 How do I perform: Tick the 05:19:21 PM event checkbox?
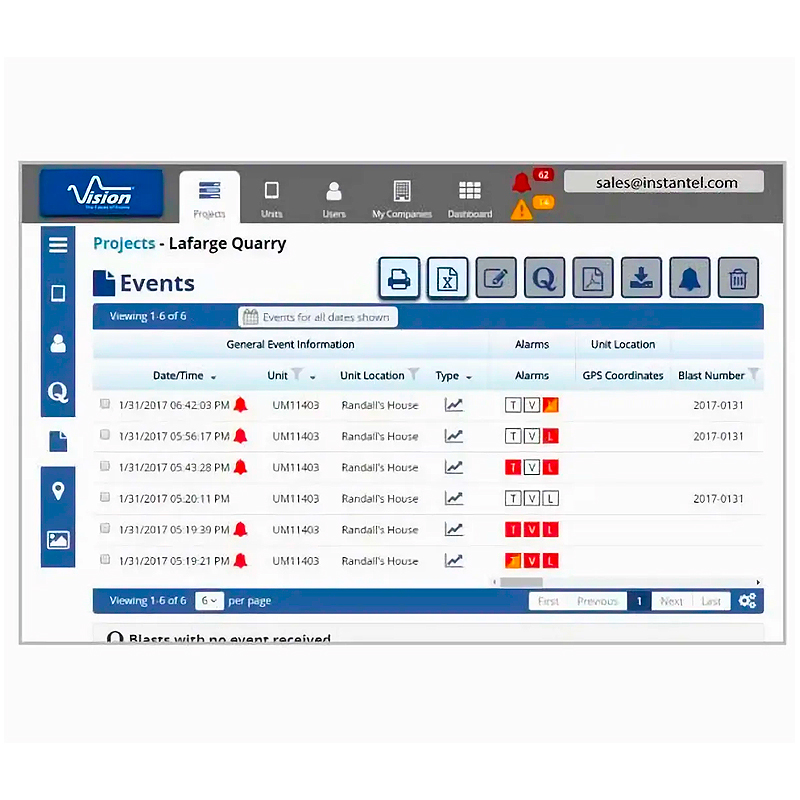[x=105, y=560]
